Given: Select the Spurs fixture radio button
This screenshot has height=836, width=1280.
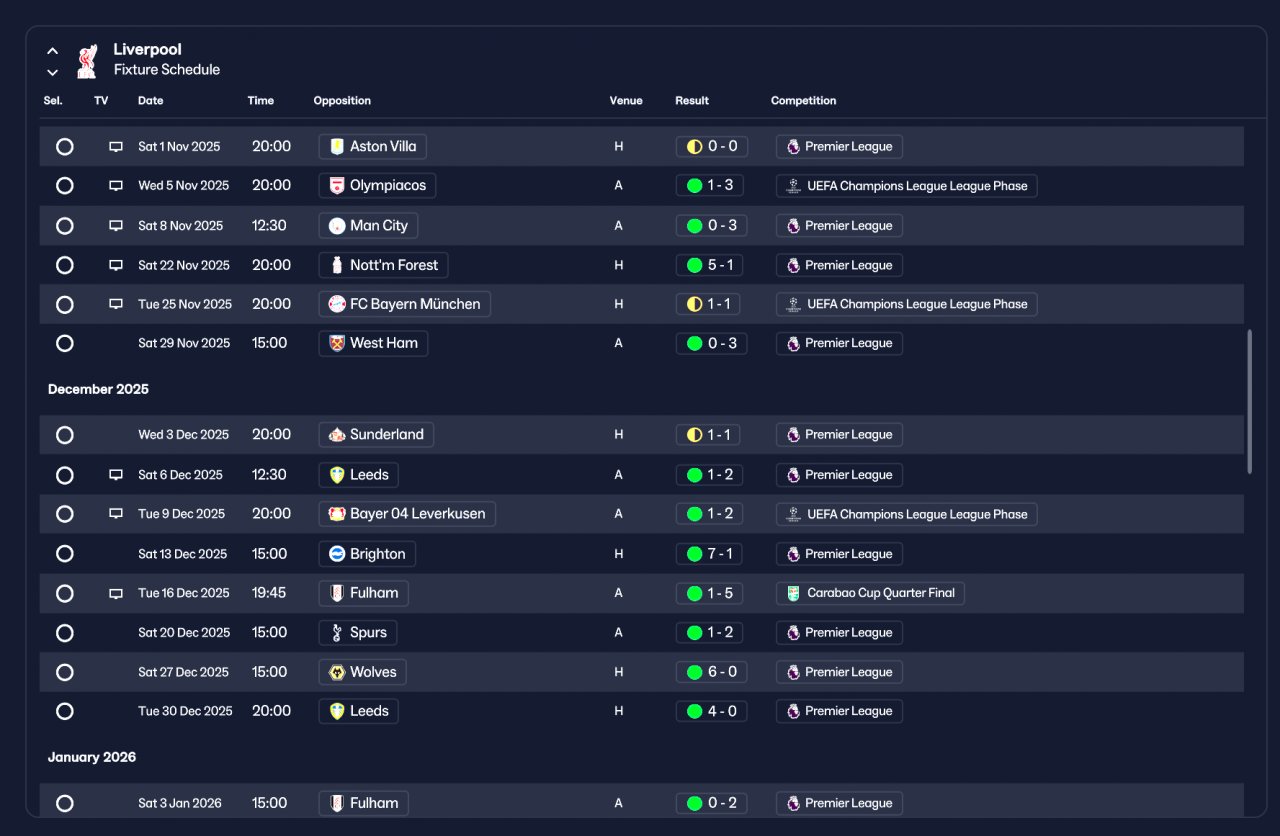Looking at the screenshot, I should [65, 633].
